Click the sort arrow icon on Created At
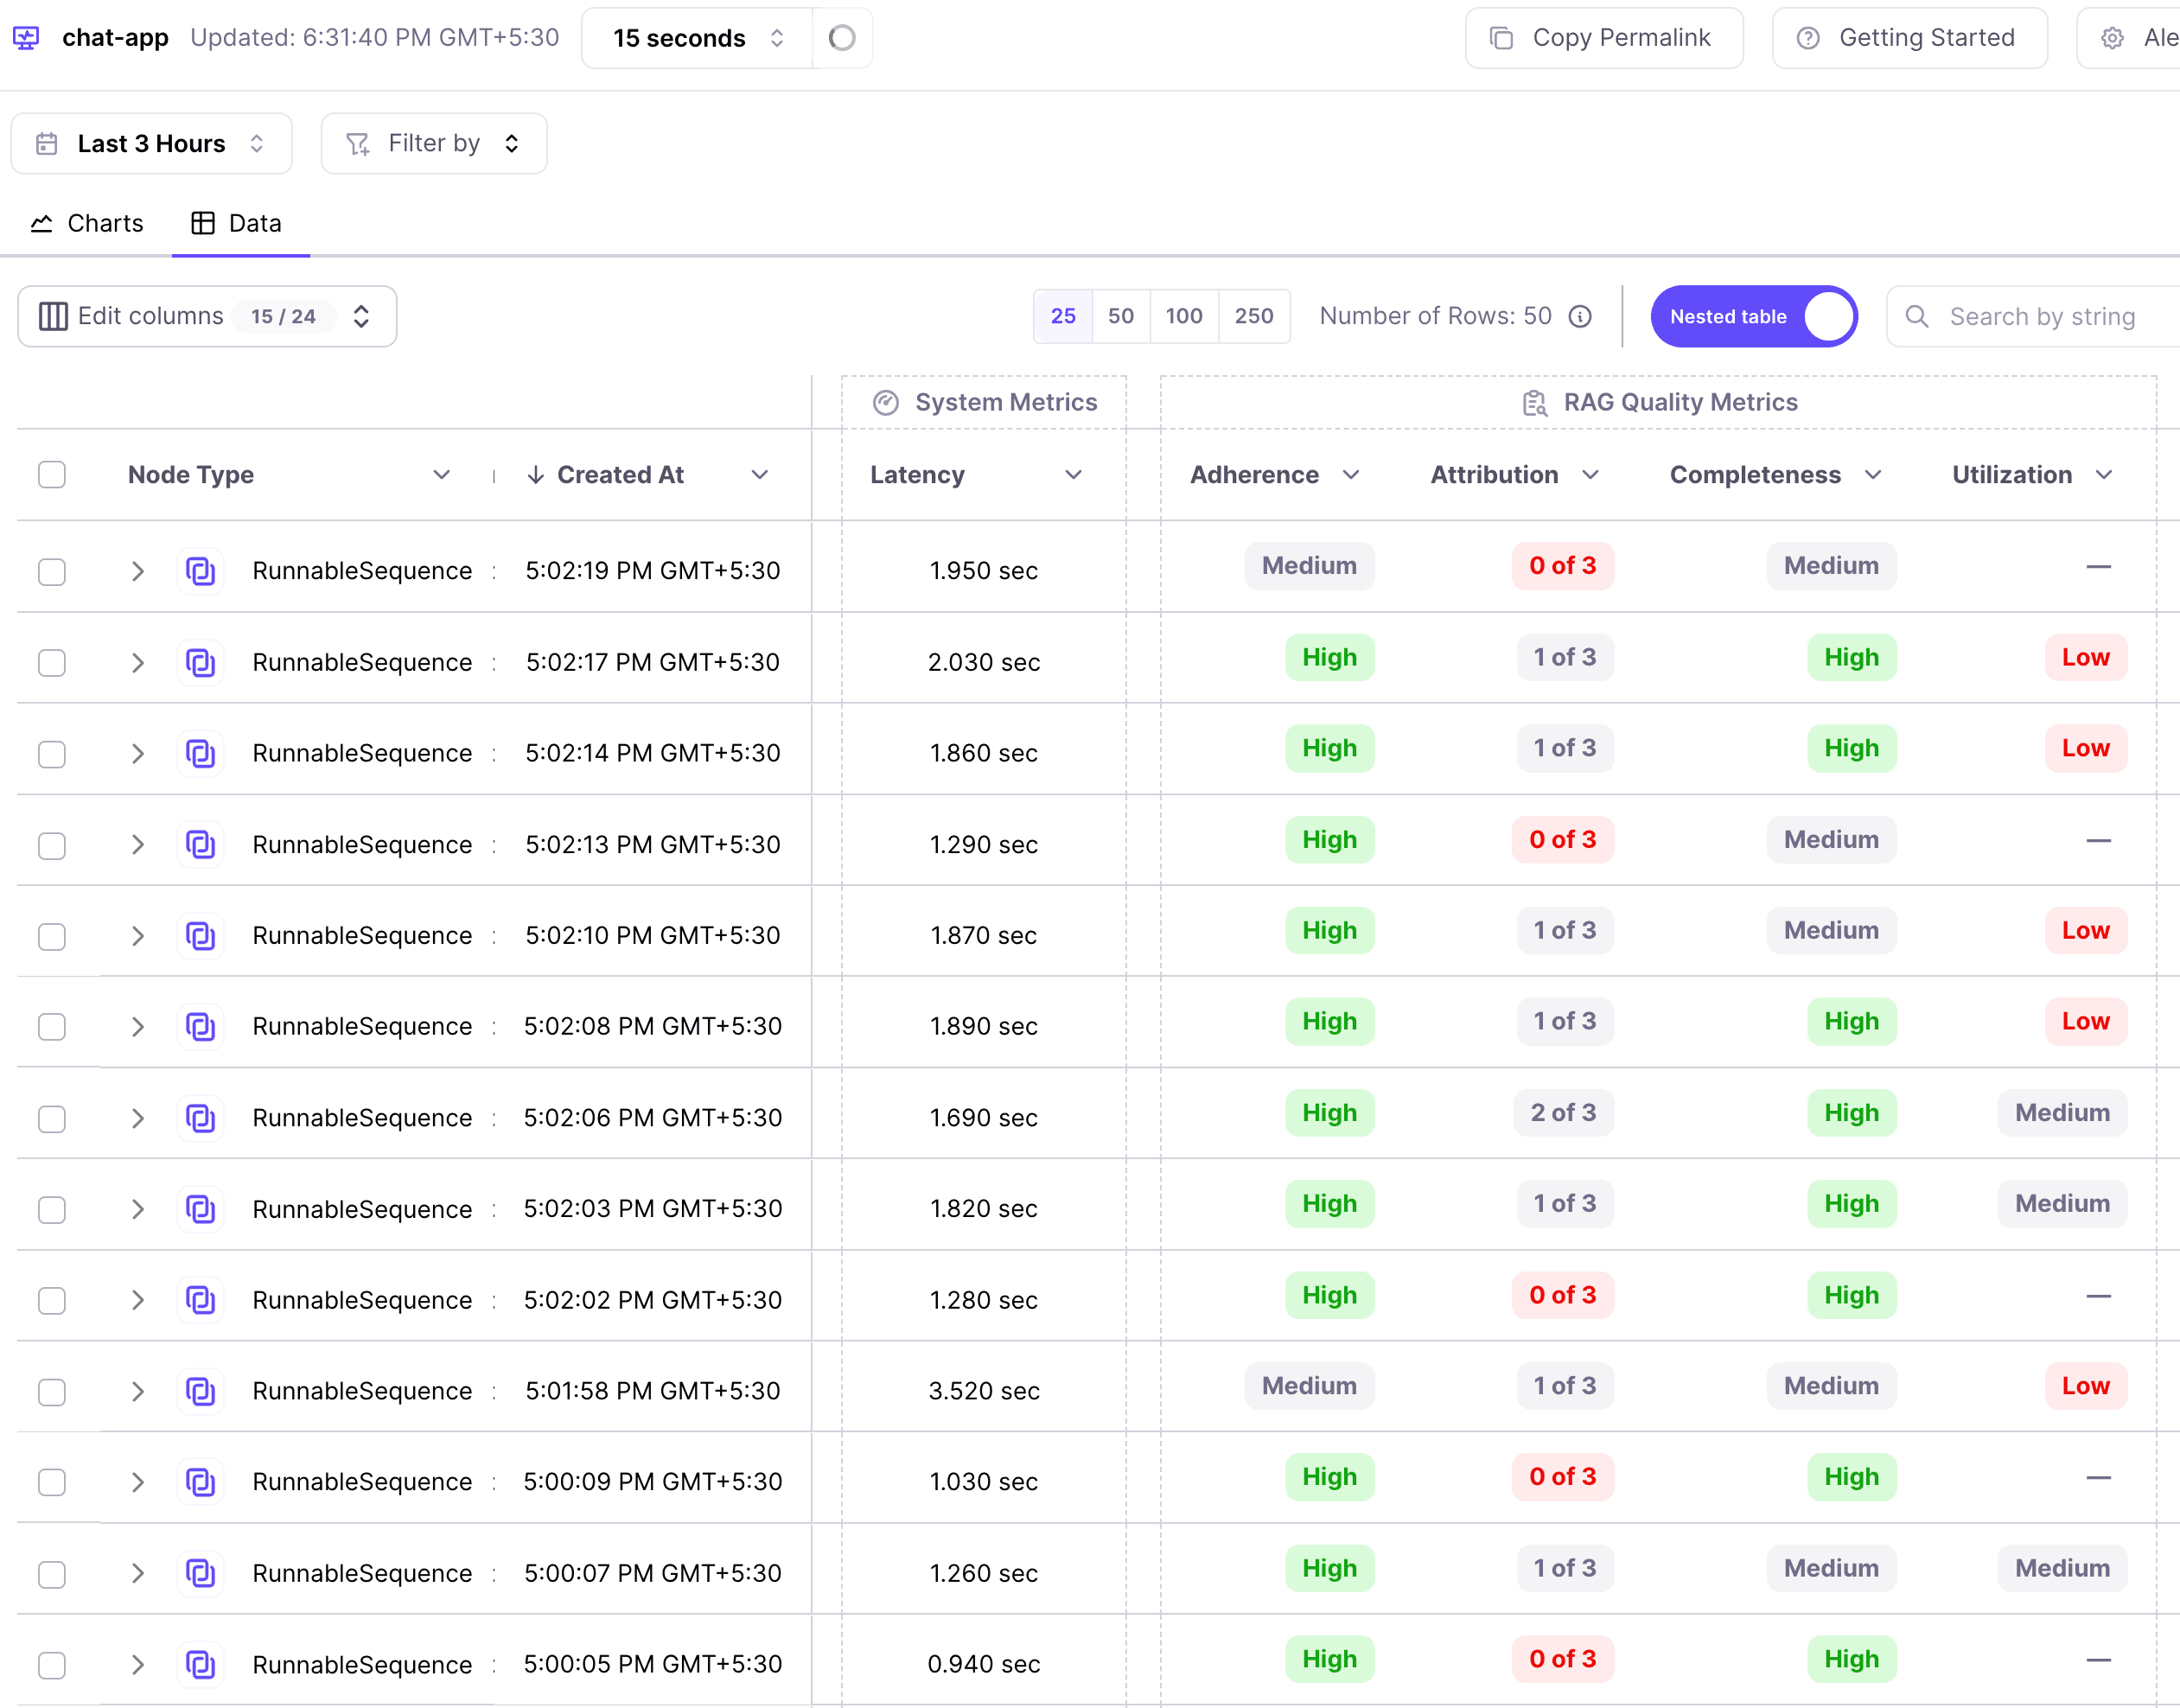2180x1708 pixels. point(536,474)
